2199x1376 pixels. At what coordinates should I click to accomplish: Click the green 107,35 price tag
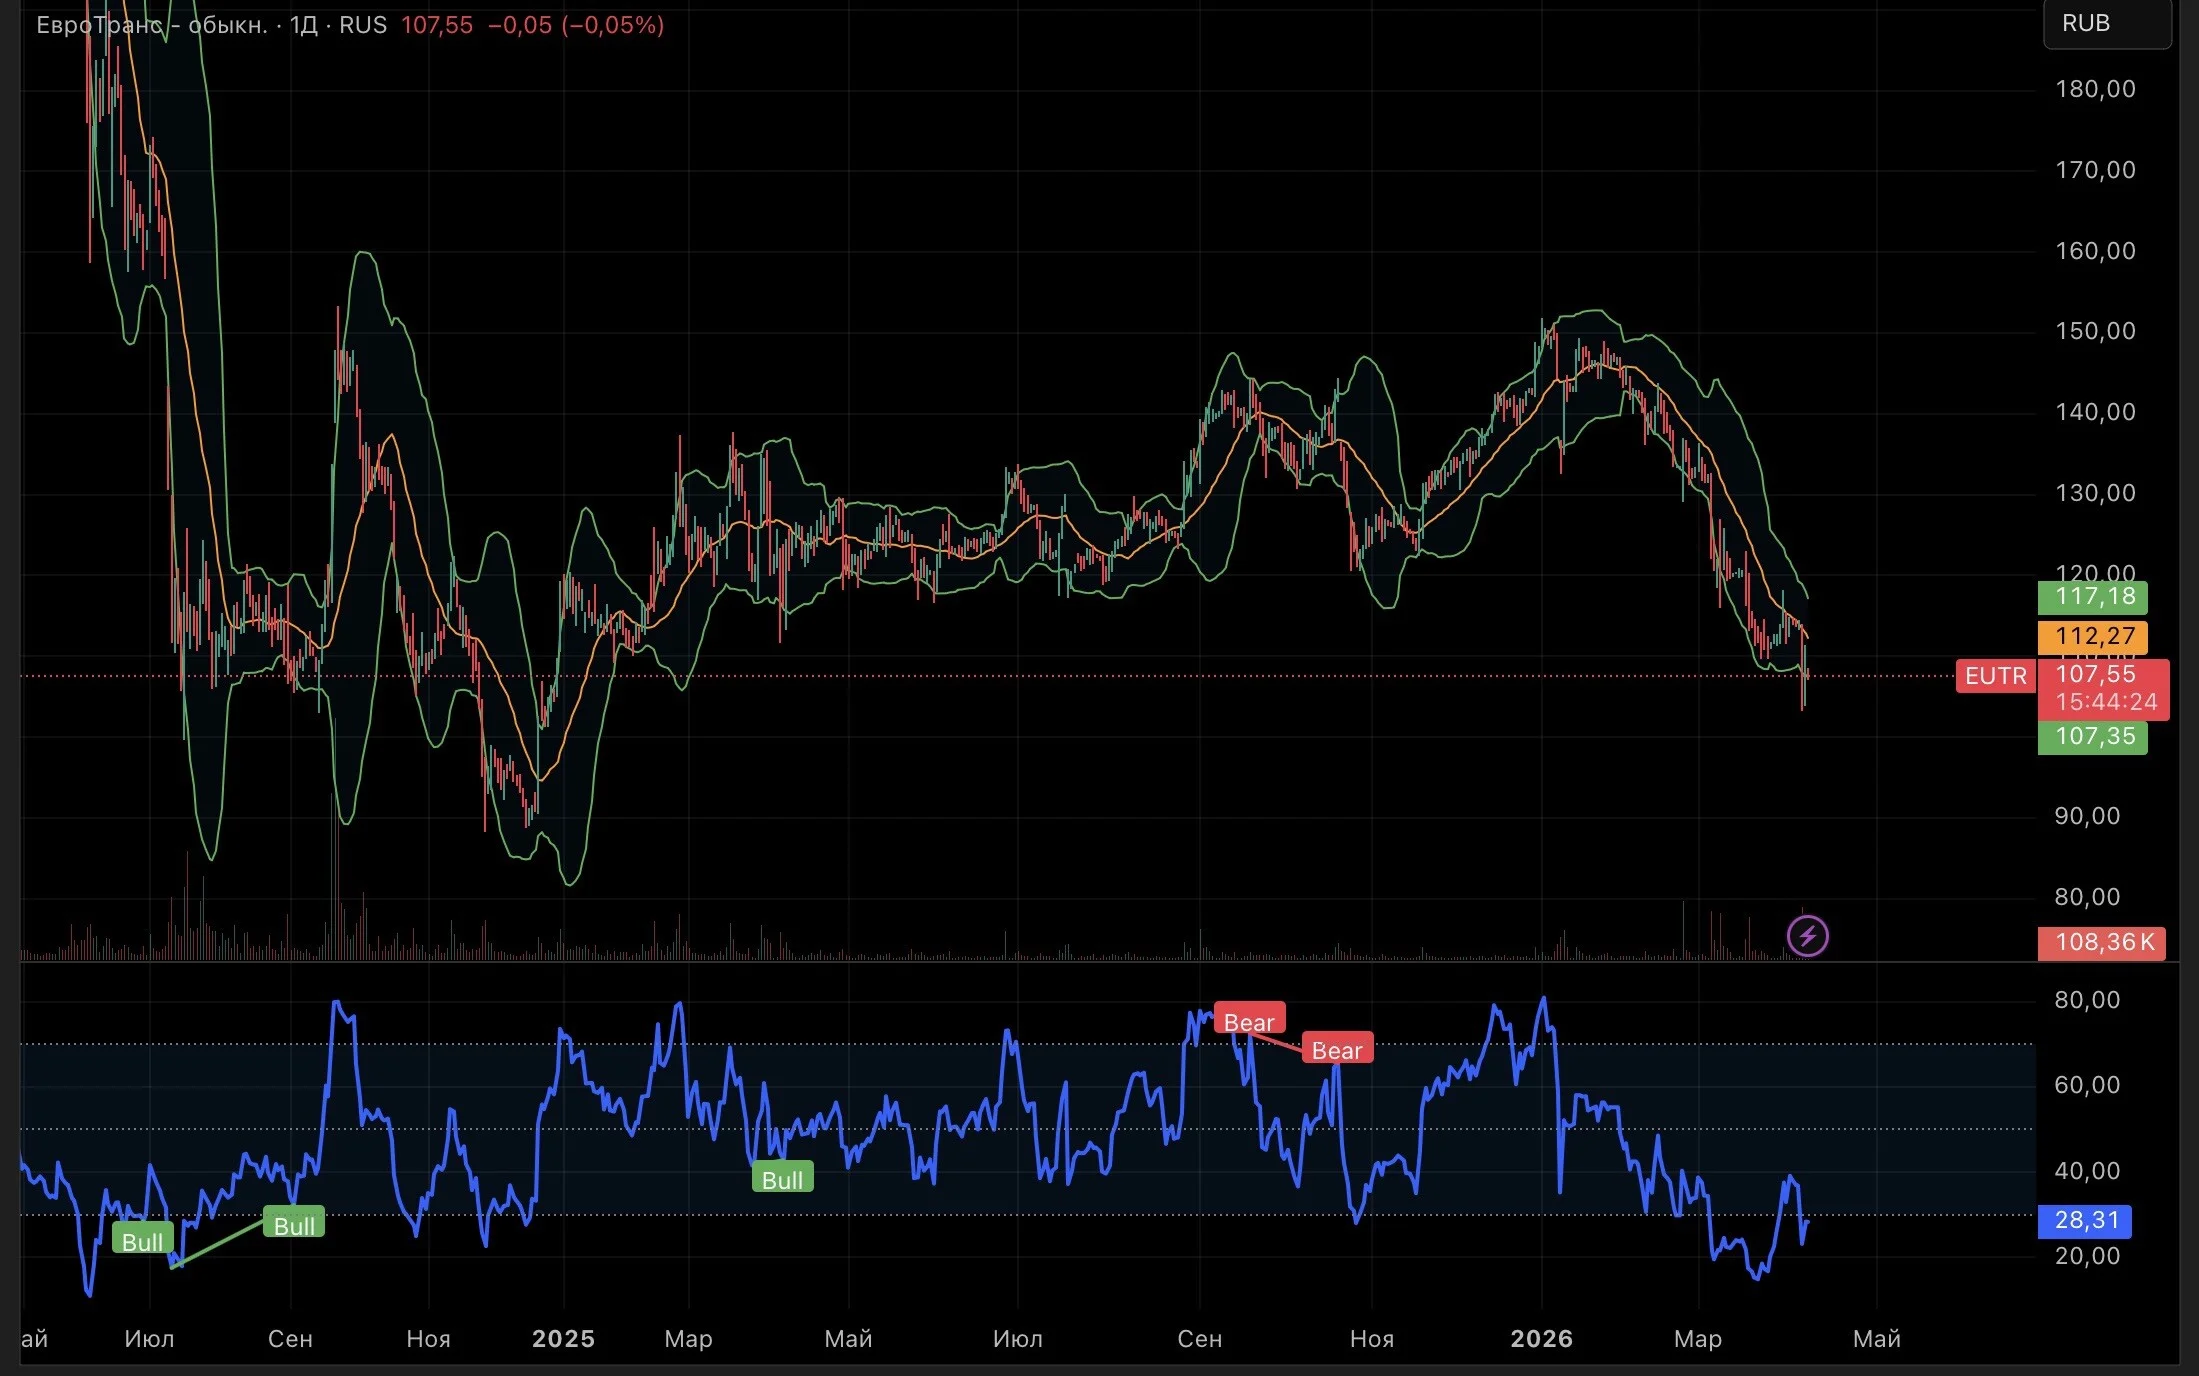pos(2094,737)
